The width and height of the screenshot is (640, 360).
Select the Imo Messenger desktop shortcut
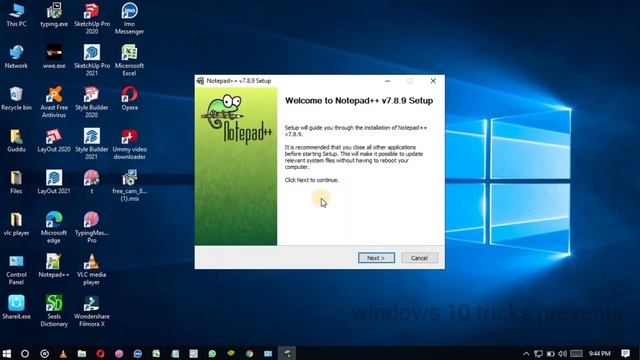click(129, 18)
